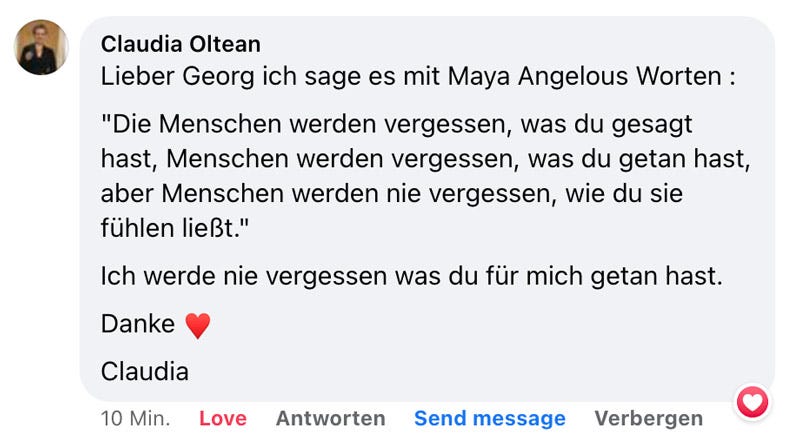The image size is (800, 438).
Task: Reply via the Antworten link
Action: (x=330, y=418)
